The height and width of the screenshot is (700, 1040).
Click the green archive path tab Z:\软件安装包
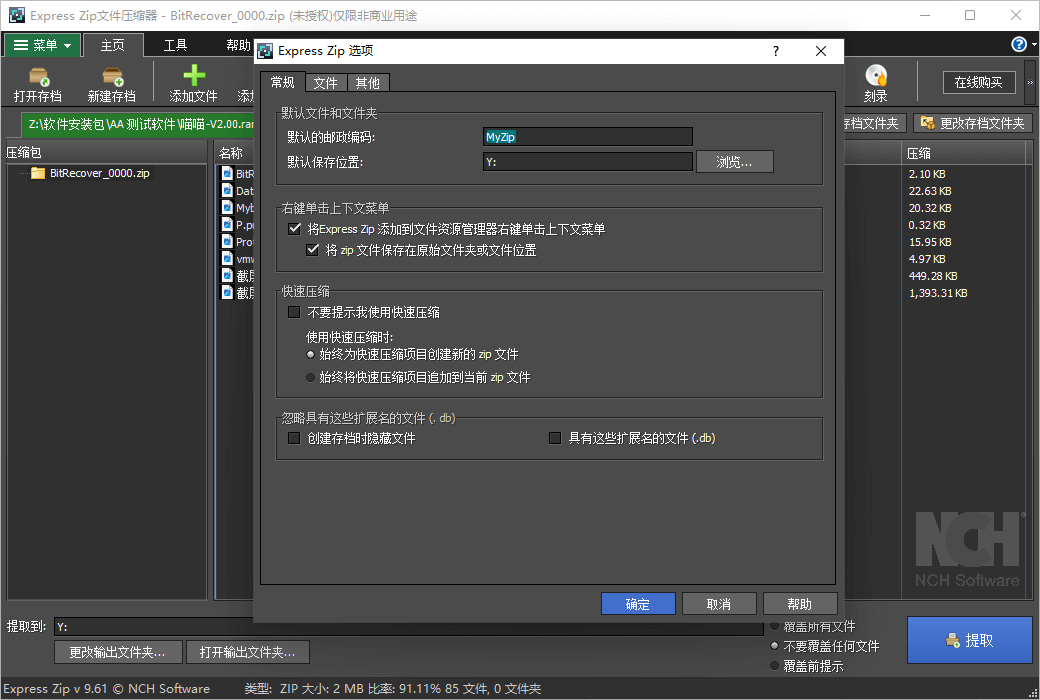click(139, 124)
